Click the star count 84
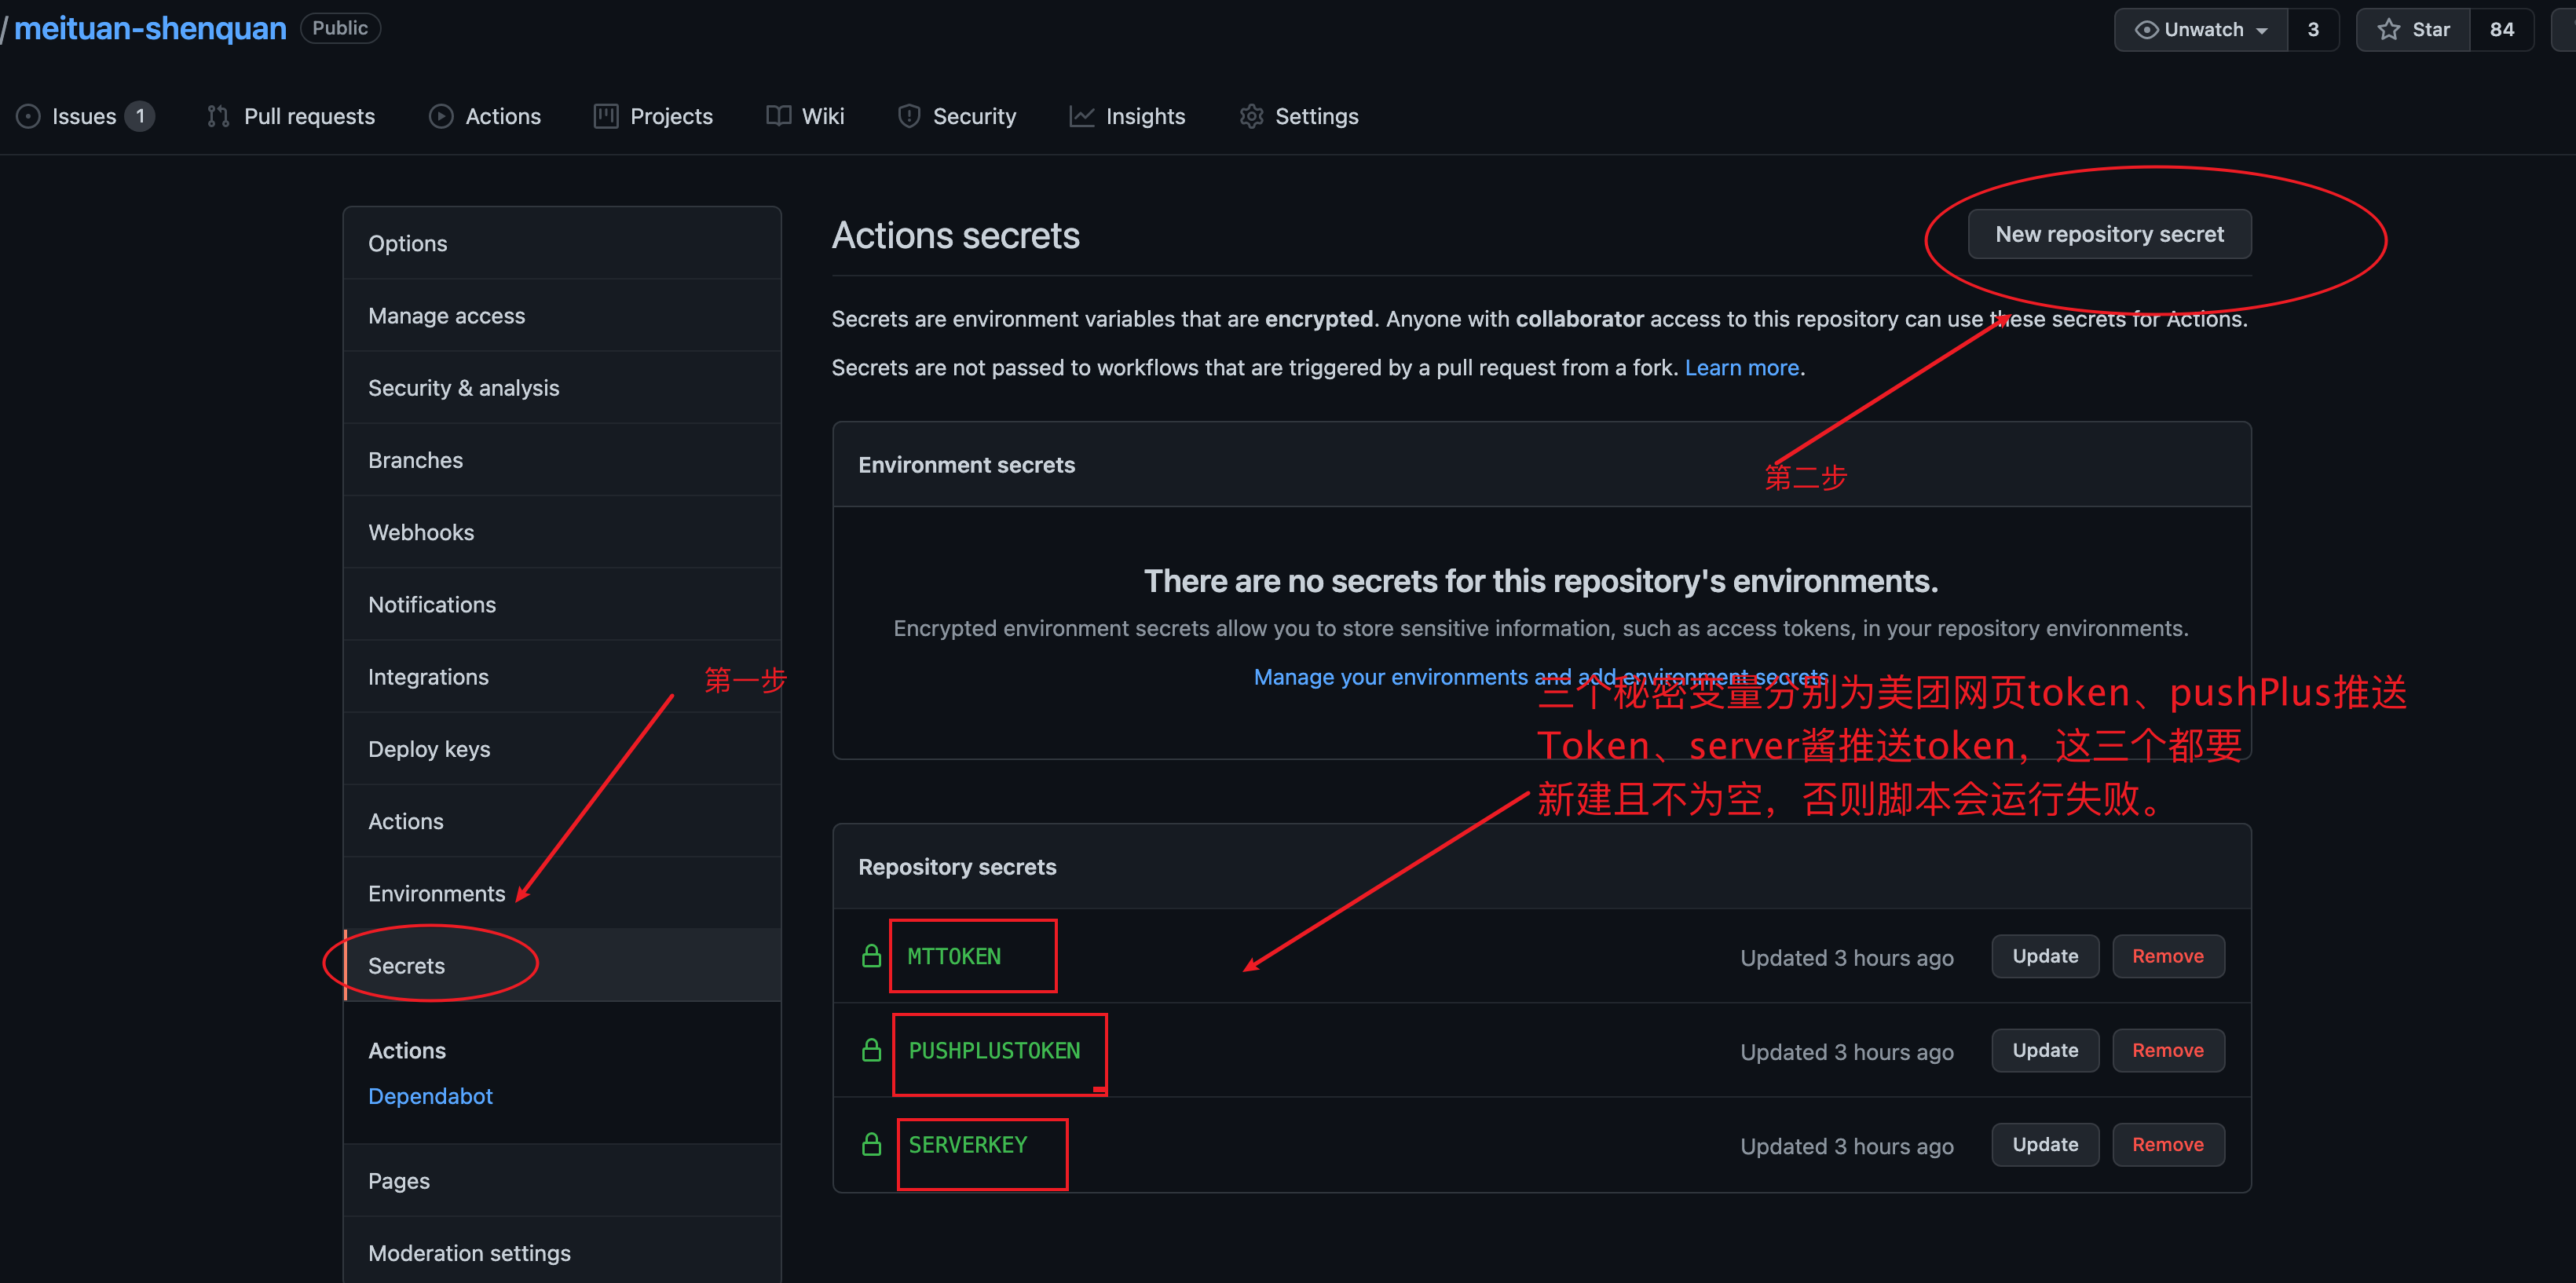 click(2501, 30)
